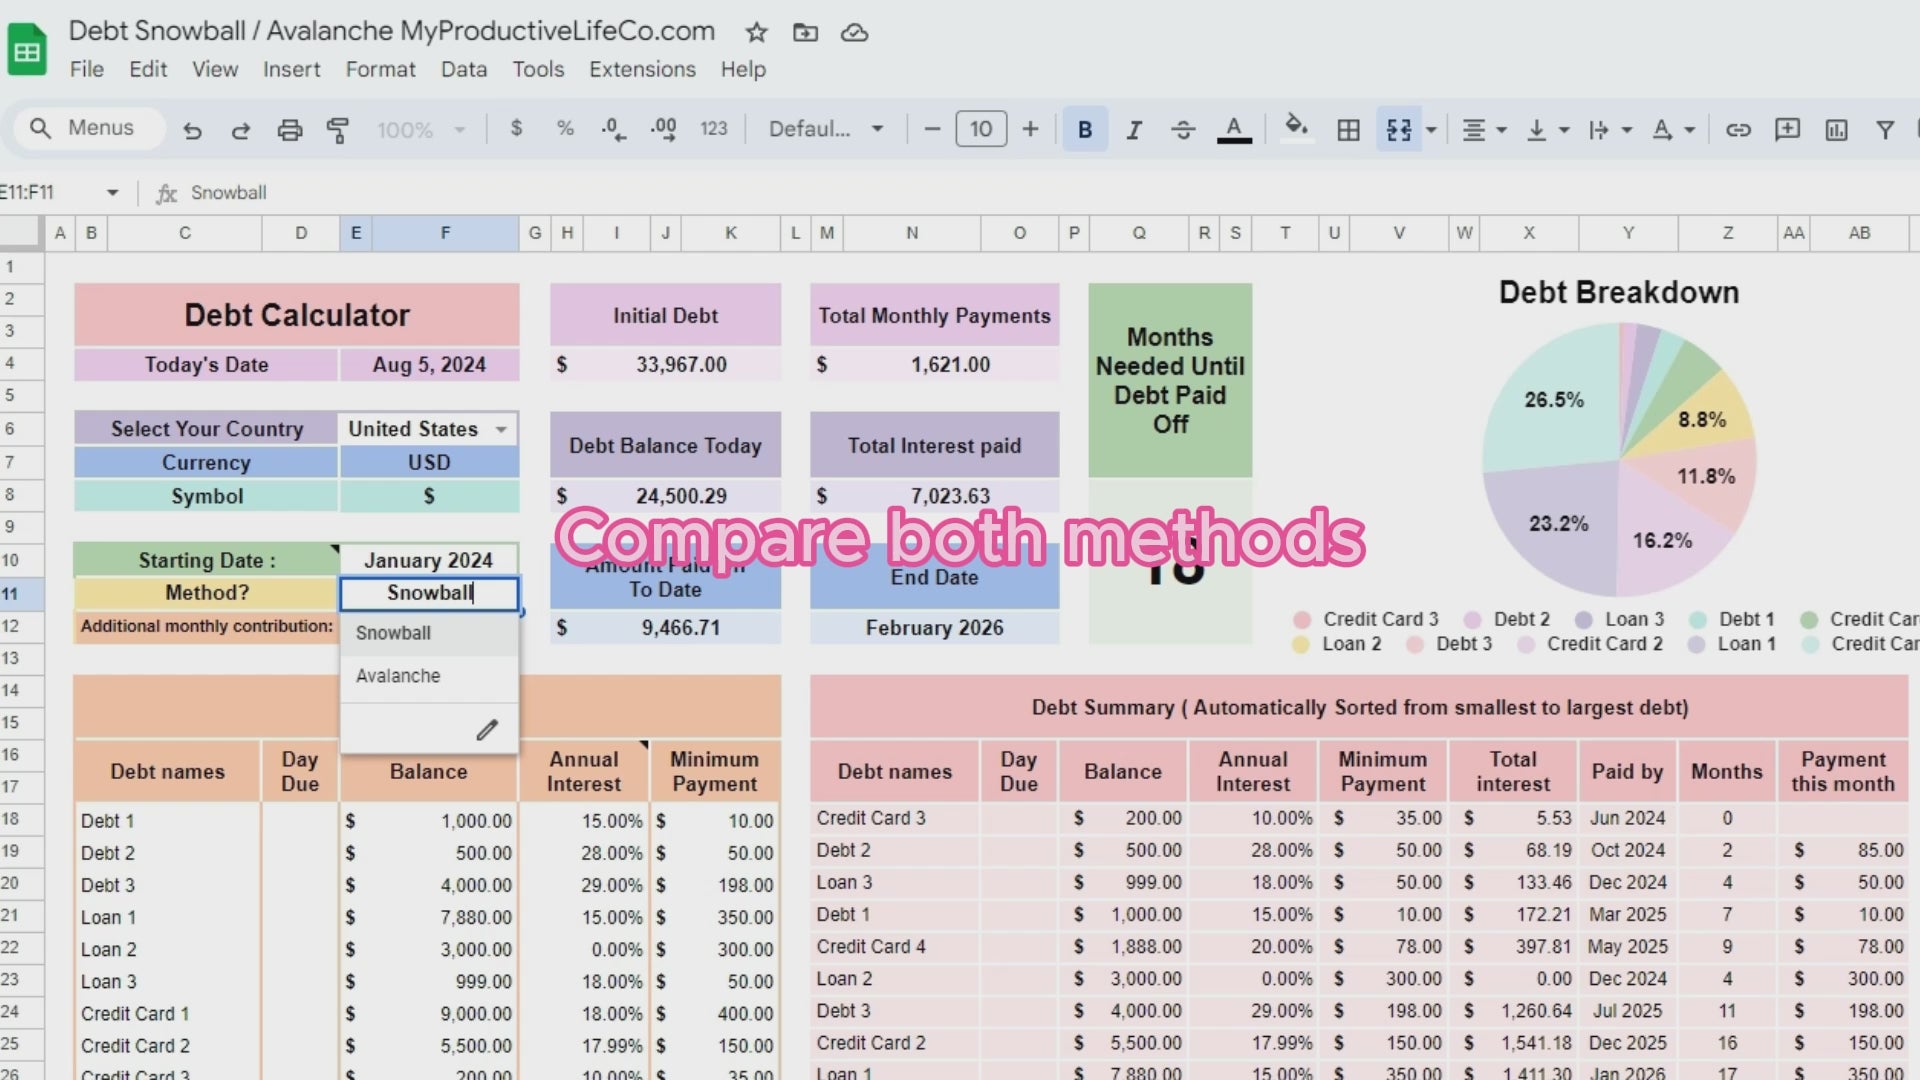This screenshot has width=1920, height=1080.
Task: Expand the font selector dropdown
Action: click(x=877, y=129)
